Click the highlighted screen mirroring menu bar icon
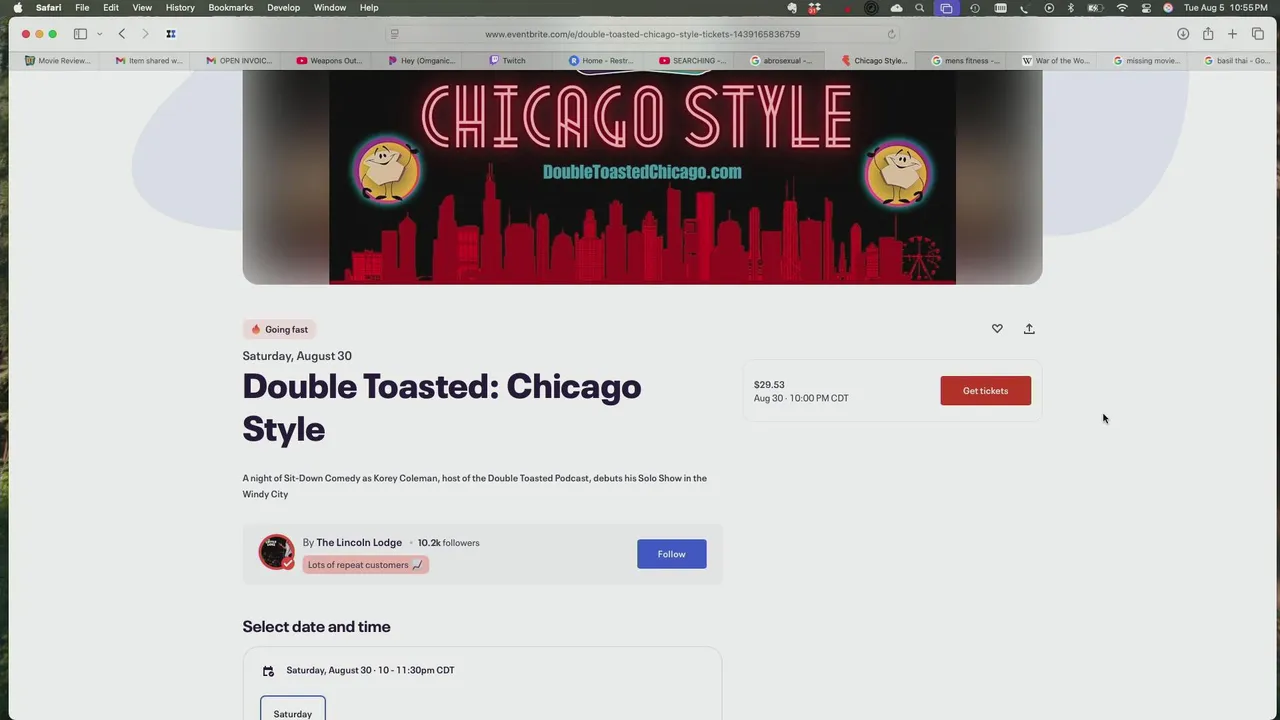Viewport: 1280px width, 720px height. [x=946, y=8]
